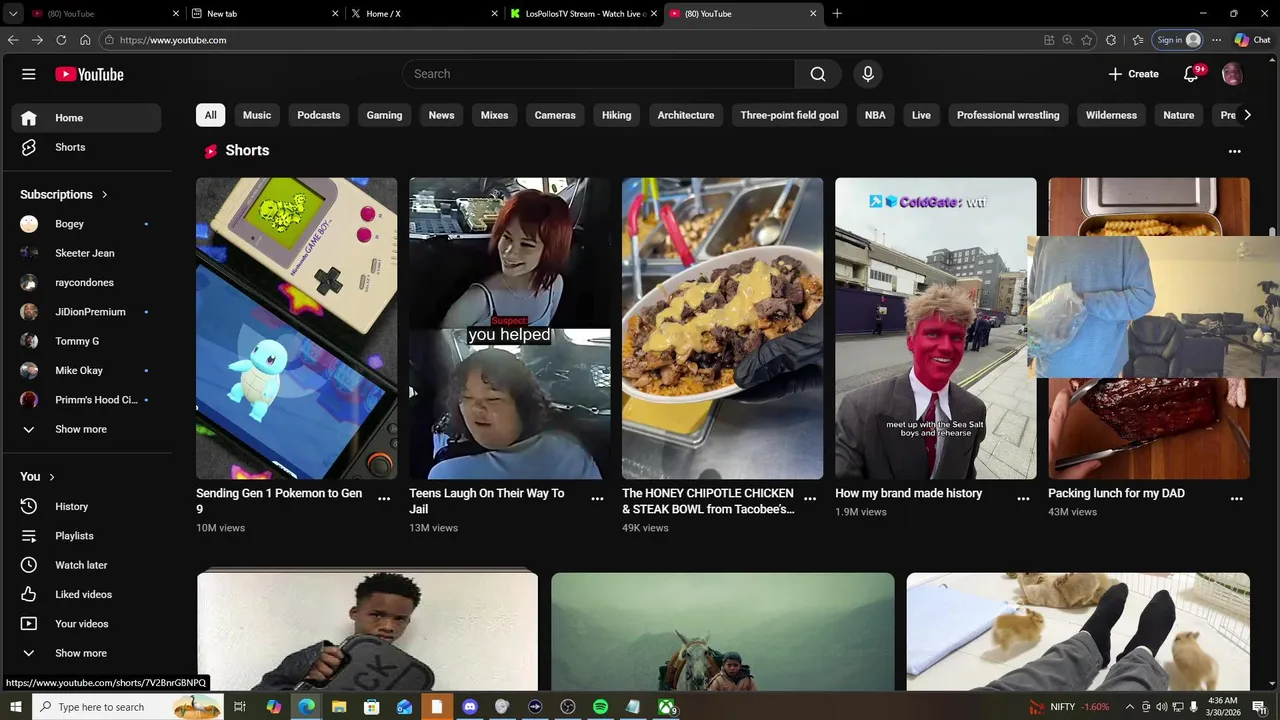The width and height of the screenshot is (1280, 720).
Task: Select the Podcasts filter chip
Action: (x=319, y=115)
